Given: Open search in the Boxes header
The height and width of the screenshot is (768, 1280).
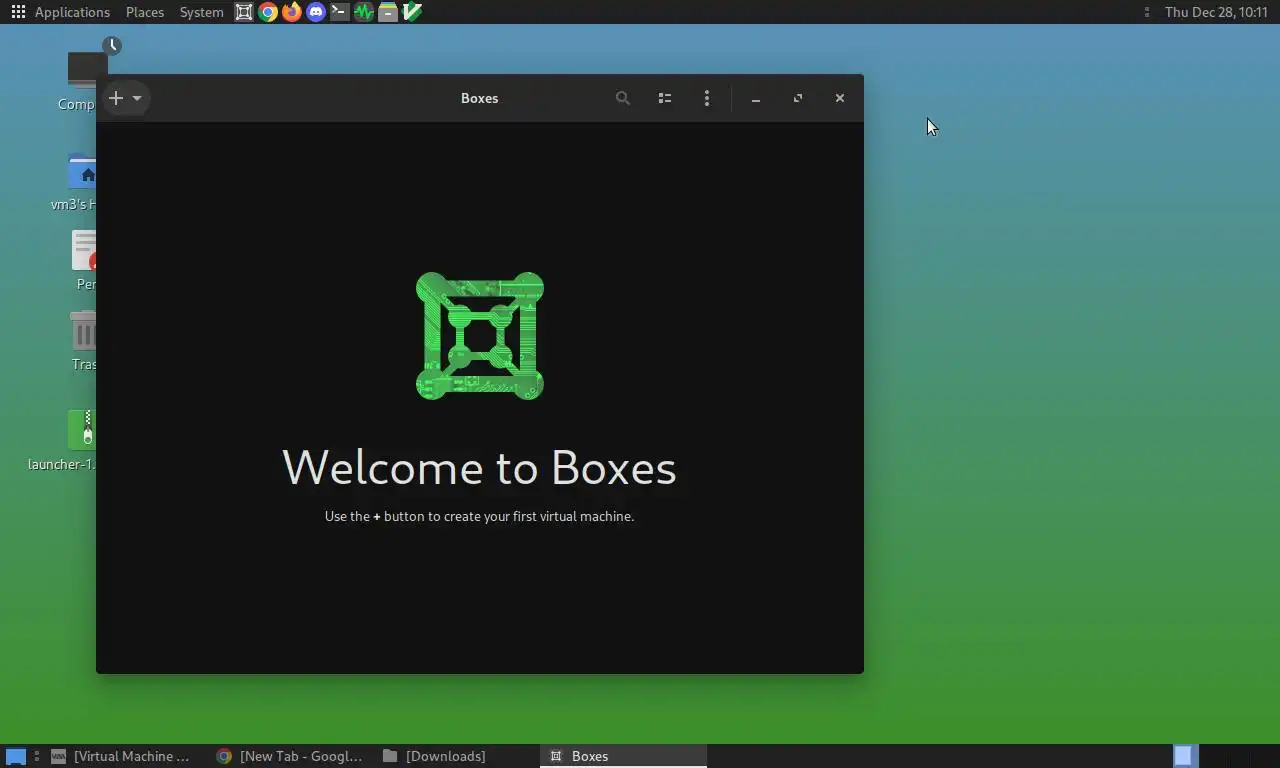Looking at the screenshot, I should 623,98.
